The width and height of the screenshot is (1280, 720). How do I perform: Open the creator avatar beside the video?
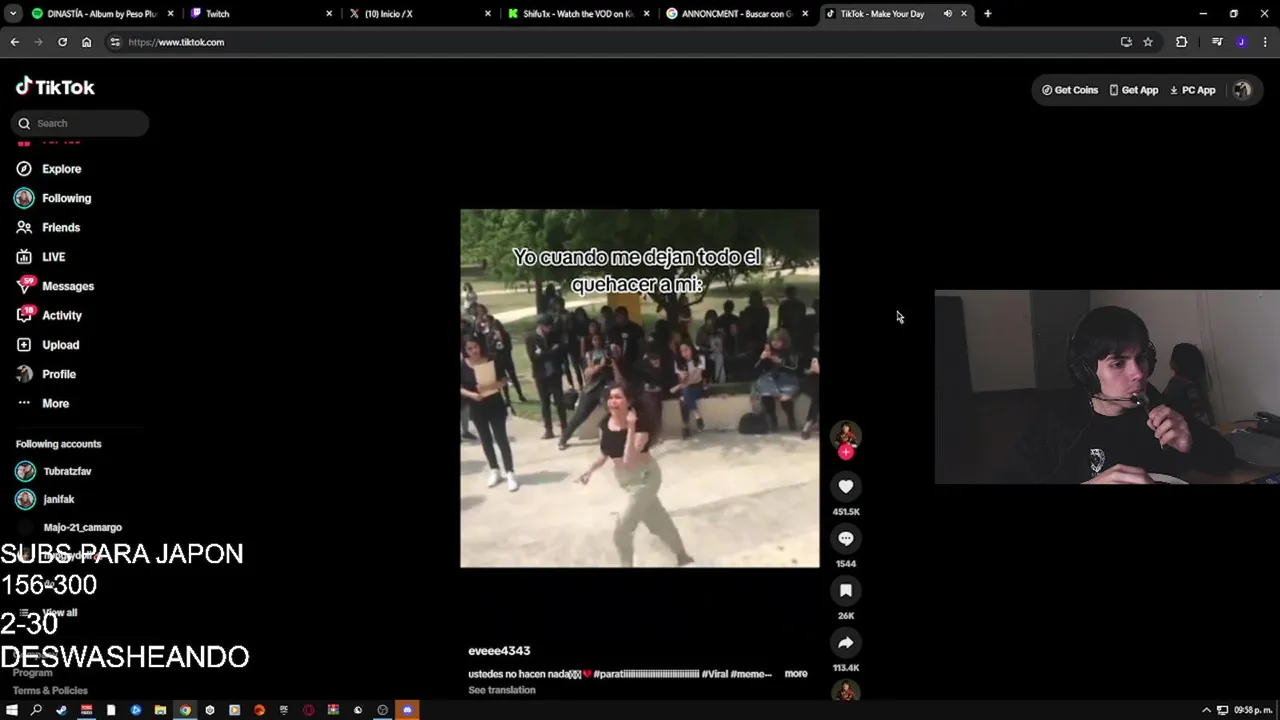point(846,435)
